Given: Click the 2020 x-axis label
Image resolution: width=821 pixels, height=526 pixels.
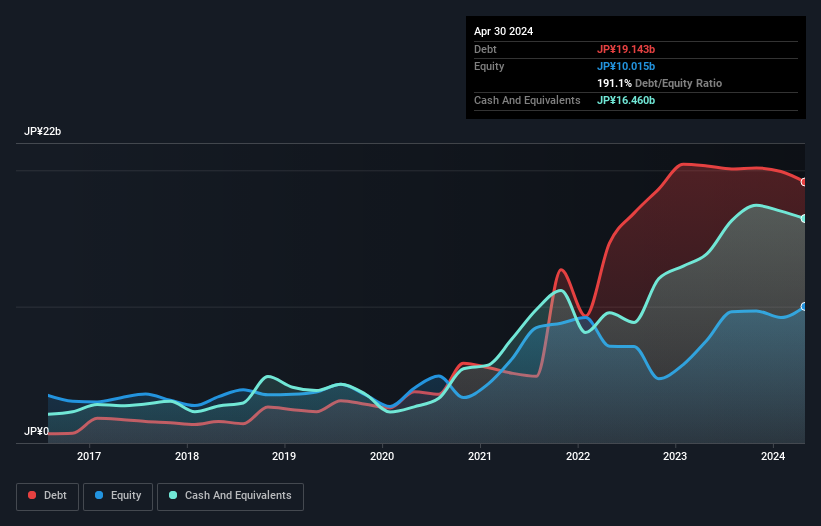Looking at the screenshot, I should pyautogui.click(x=382, y=456).
